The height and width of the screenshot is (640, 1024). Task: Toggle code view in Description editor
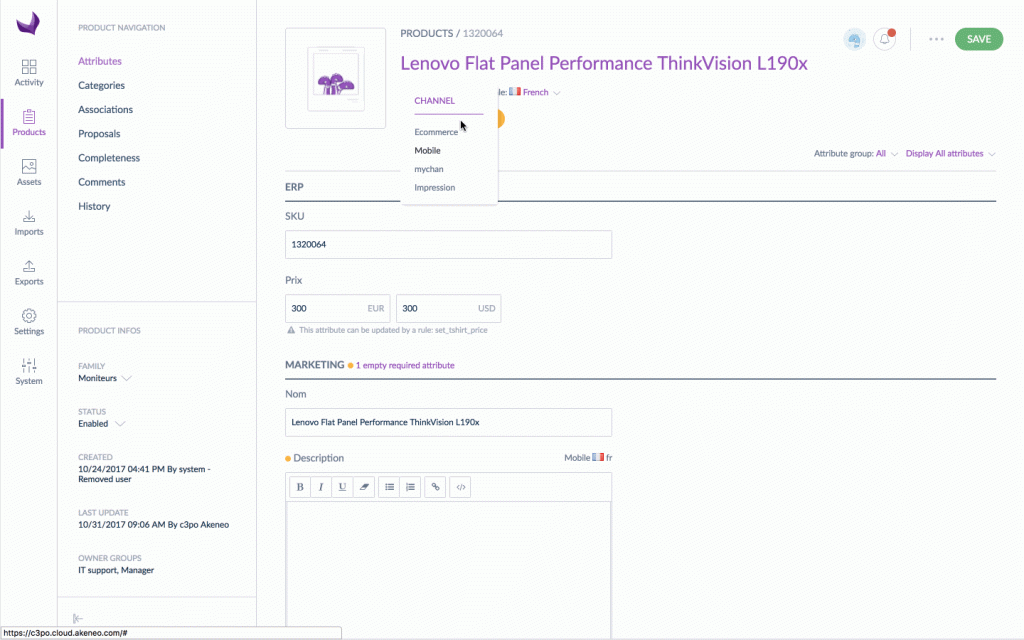click(x=460, y=487)
